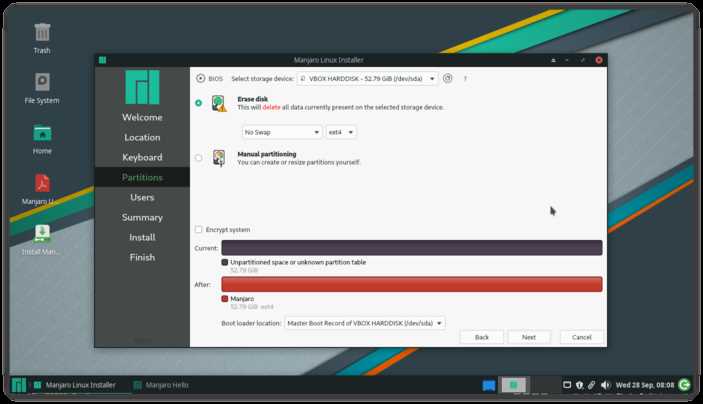Click the volume speaker tray icon

[x=605, y=385]
